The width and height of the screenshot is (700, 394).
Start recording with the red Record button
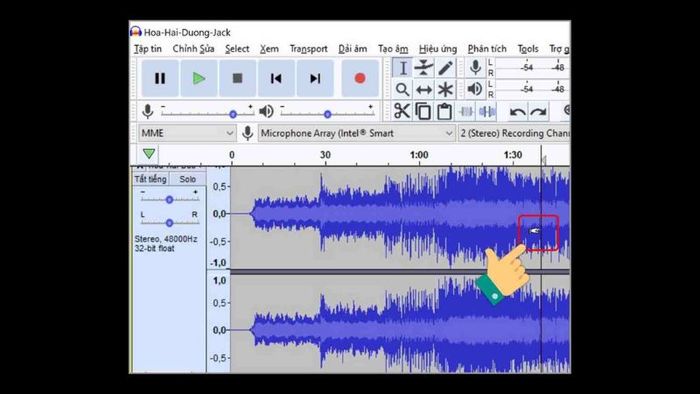click(360, 79)
